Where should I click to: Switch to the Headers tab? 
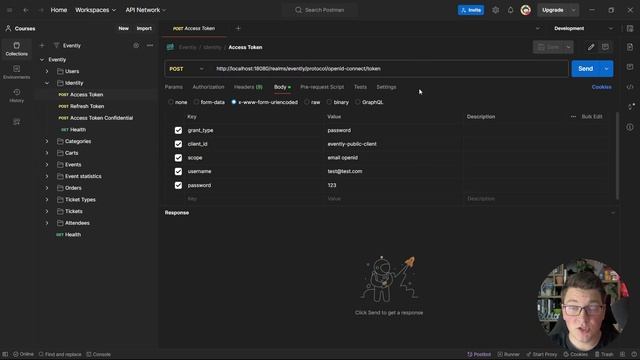(248, 87)
